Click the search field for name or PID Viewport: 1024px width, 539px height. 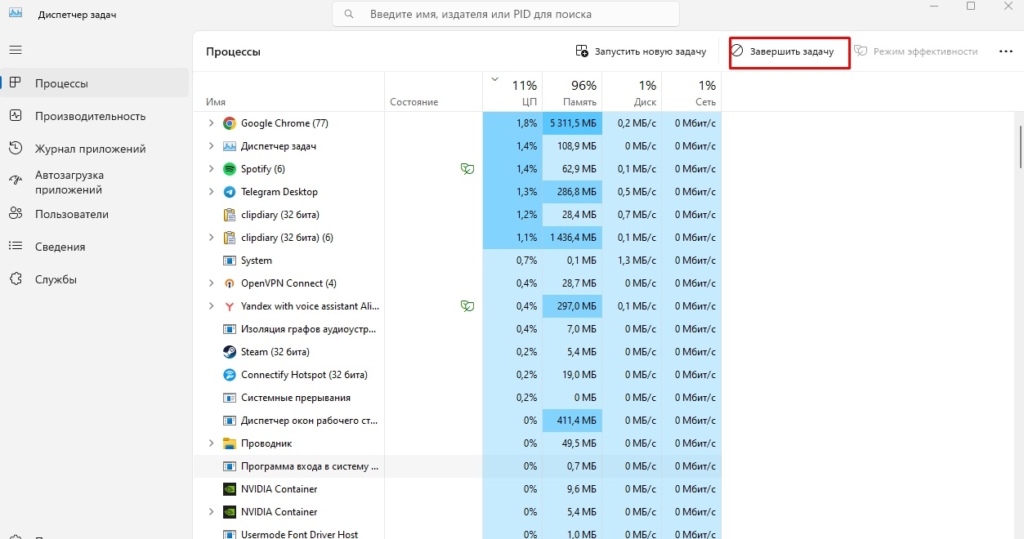pos(505,14)
